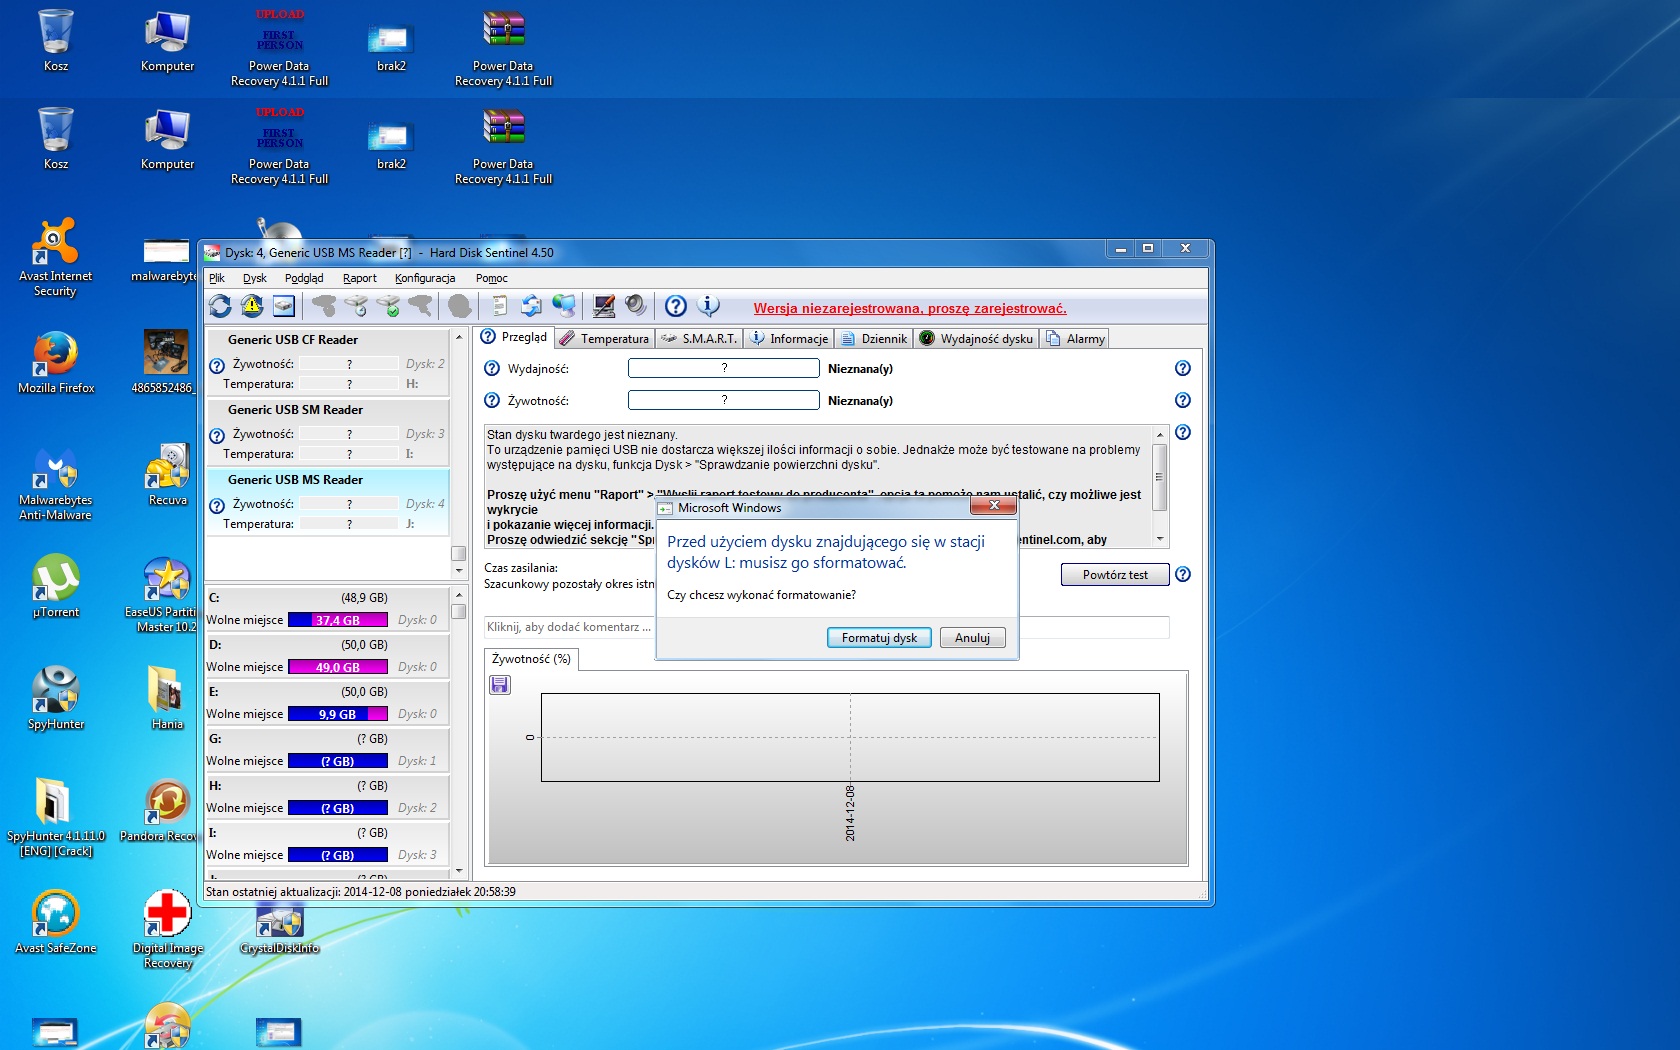Open the notepad text report toolbar icon
Screen dimensions: 1680x1050
pos(499,306)
